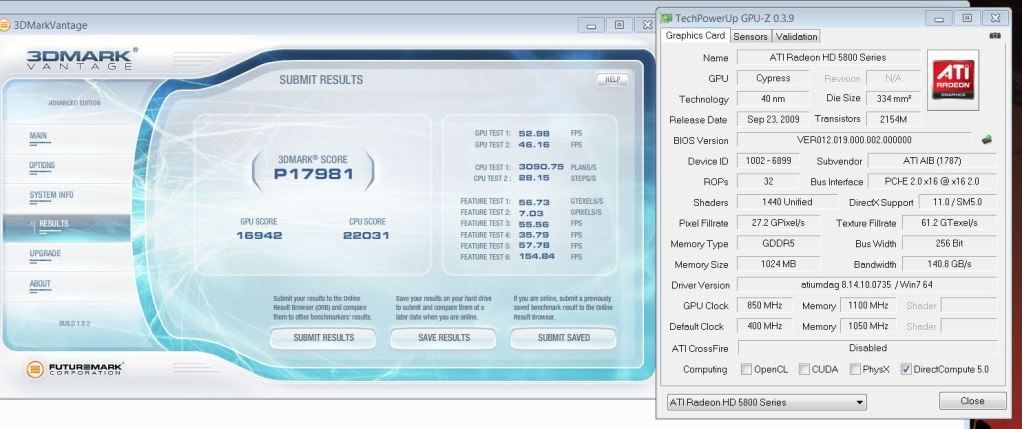
Task: Click the Memory Type GDDR5 field
Action: (778, 243)
